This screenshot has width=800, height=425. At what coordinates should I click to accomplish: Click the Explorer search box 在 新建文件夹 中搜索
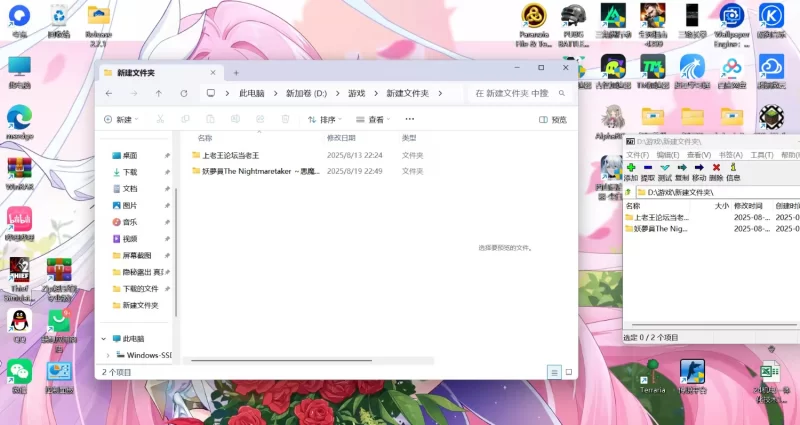[x=519, y=93]
